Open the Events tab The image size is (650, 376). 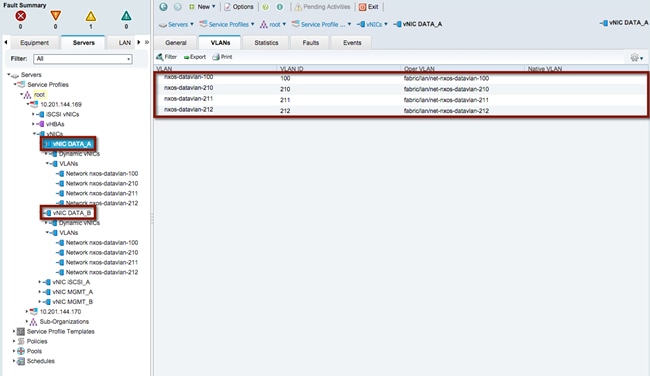click(x=352, y=43)
